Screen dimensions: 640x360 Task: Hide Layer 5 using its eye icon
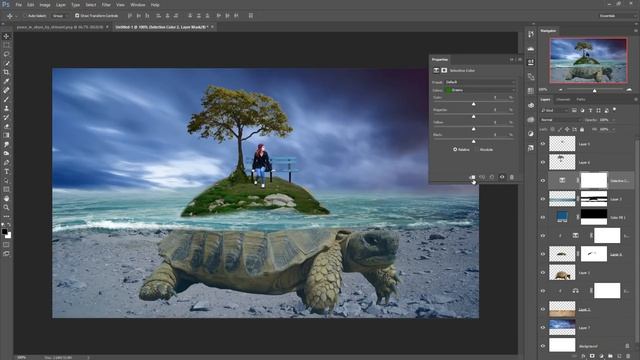pyautogui.click(x=543, y=144)
